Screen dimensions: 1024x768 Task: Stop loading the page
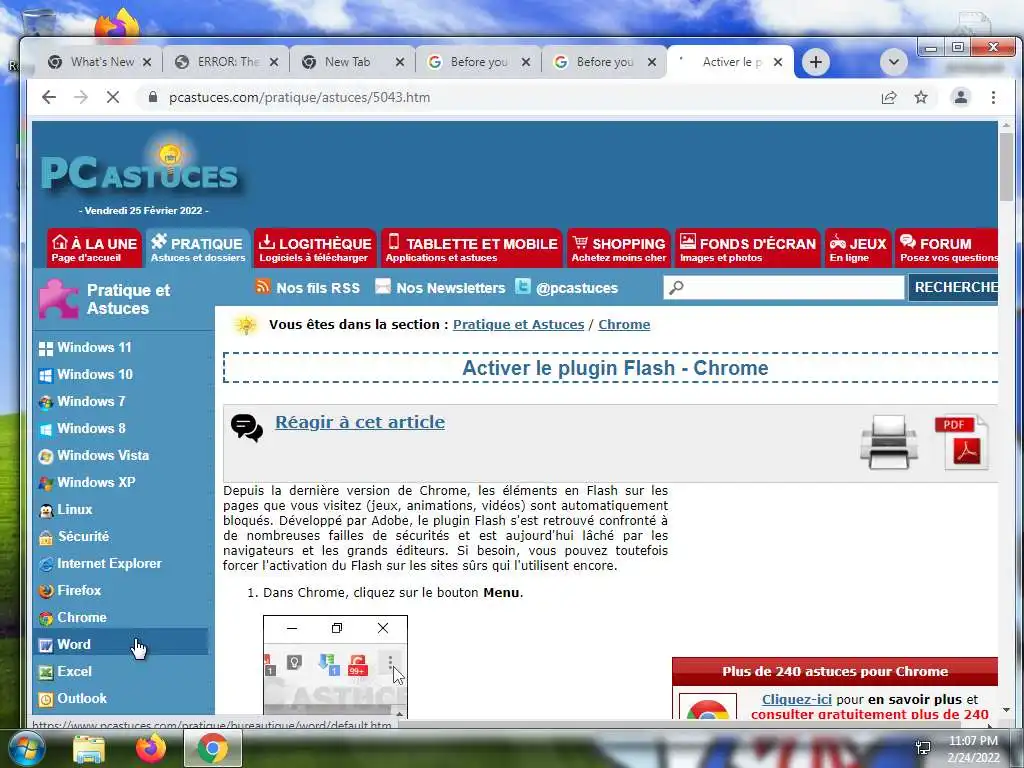113,97
